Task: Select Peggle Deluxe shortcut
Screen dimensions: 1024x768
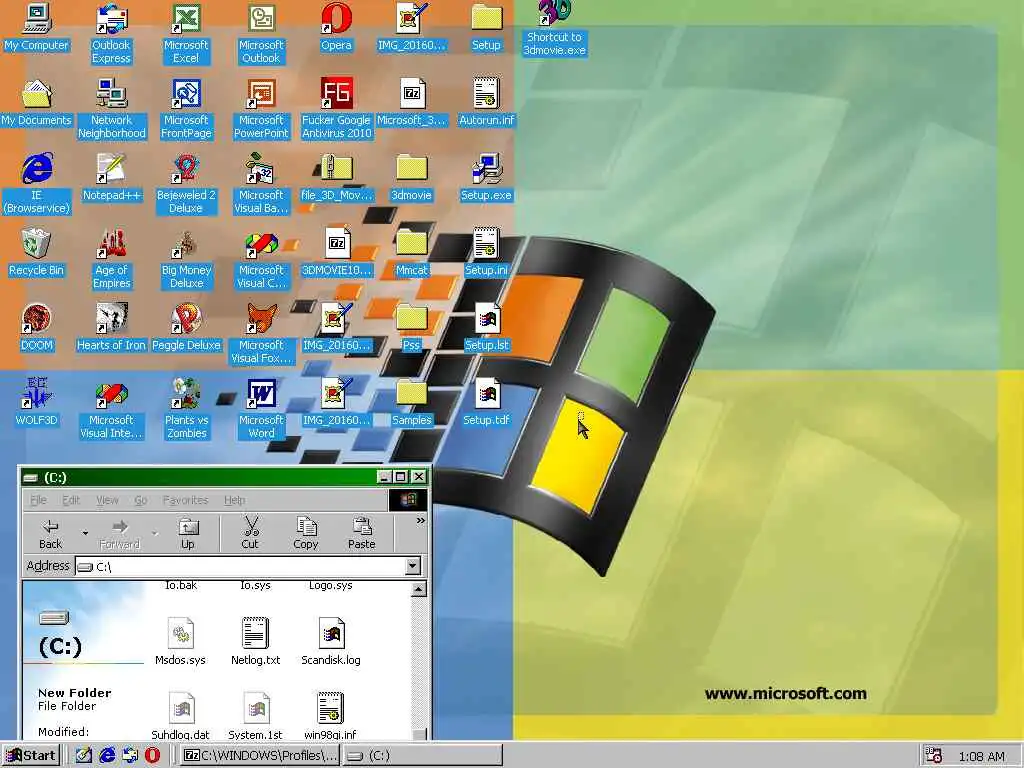Action: pyautogui.click(x=186, y=327)
